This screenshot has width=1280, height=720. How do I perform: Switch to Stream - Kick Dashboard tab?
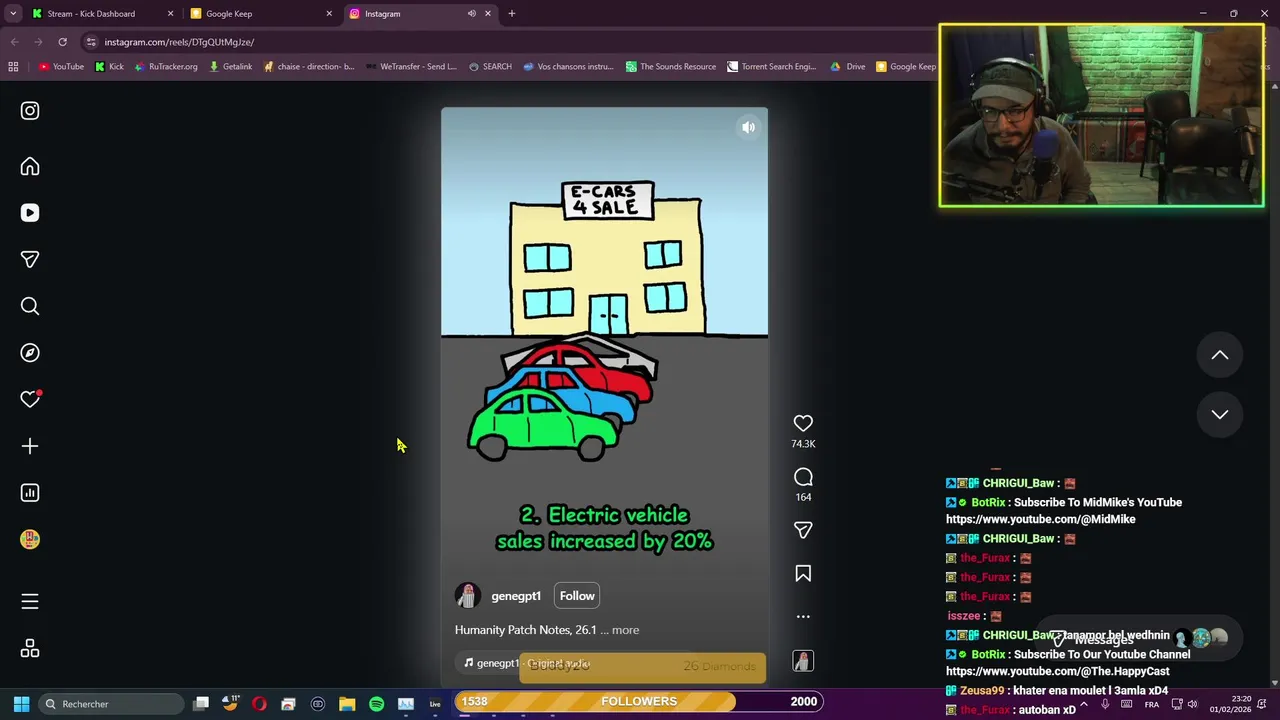(x=100, y=14)
